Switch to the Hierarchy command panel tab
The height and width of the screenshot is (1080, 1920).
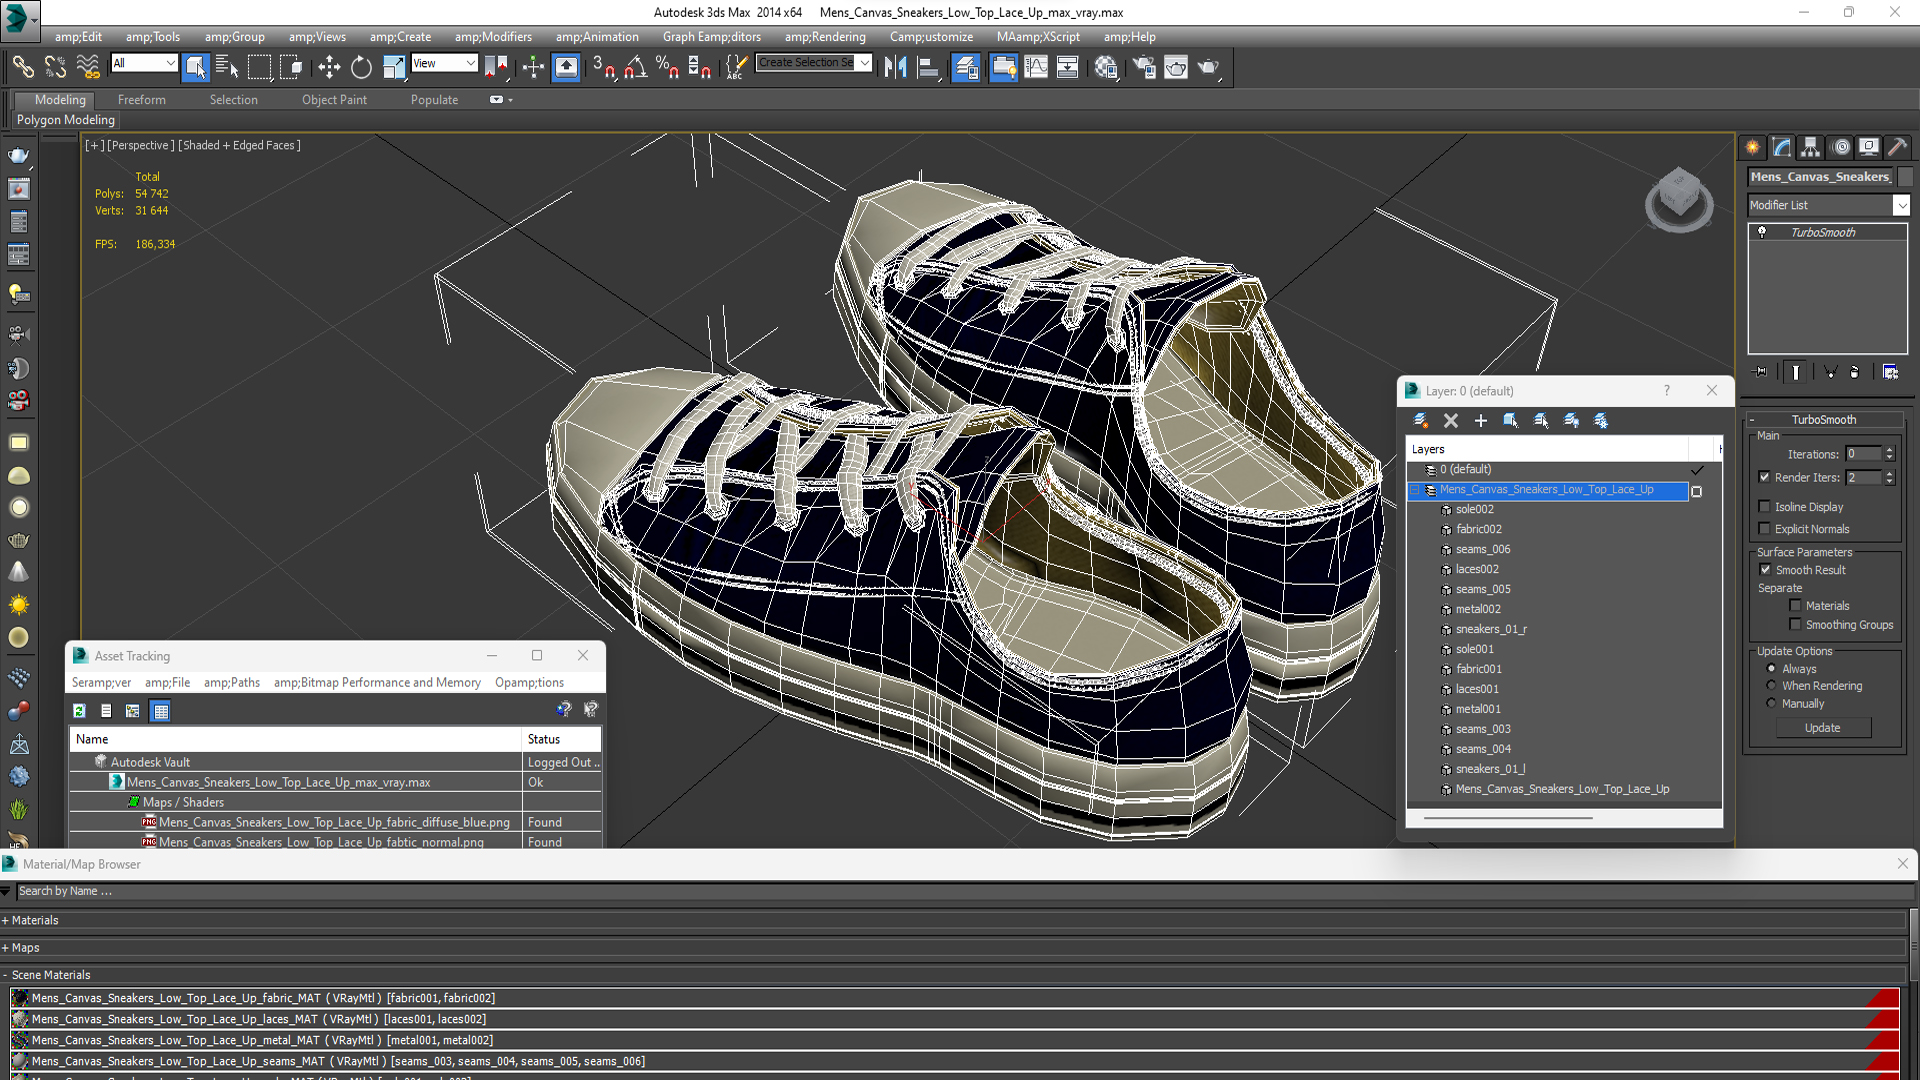[1810, 147]
